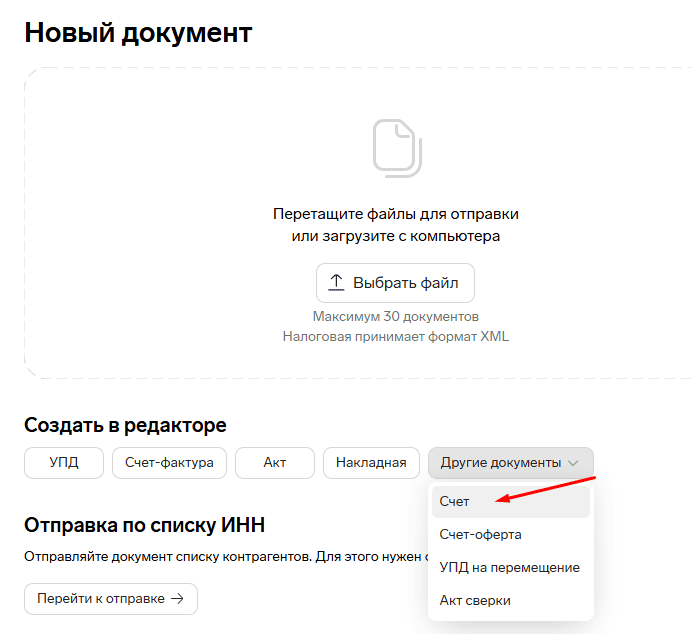
Task: Create a Счет-фактура in the editor
Action: tap(169, 463)
